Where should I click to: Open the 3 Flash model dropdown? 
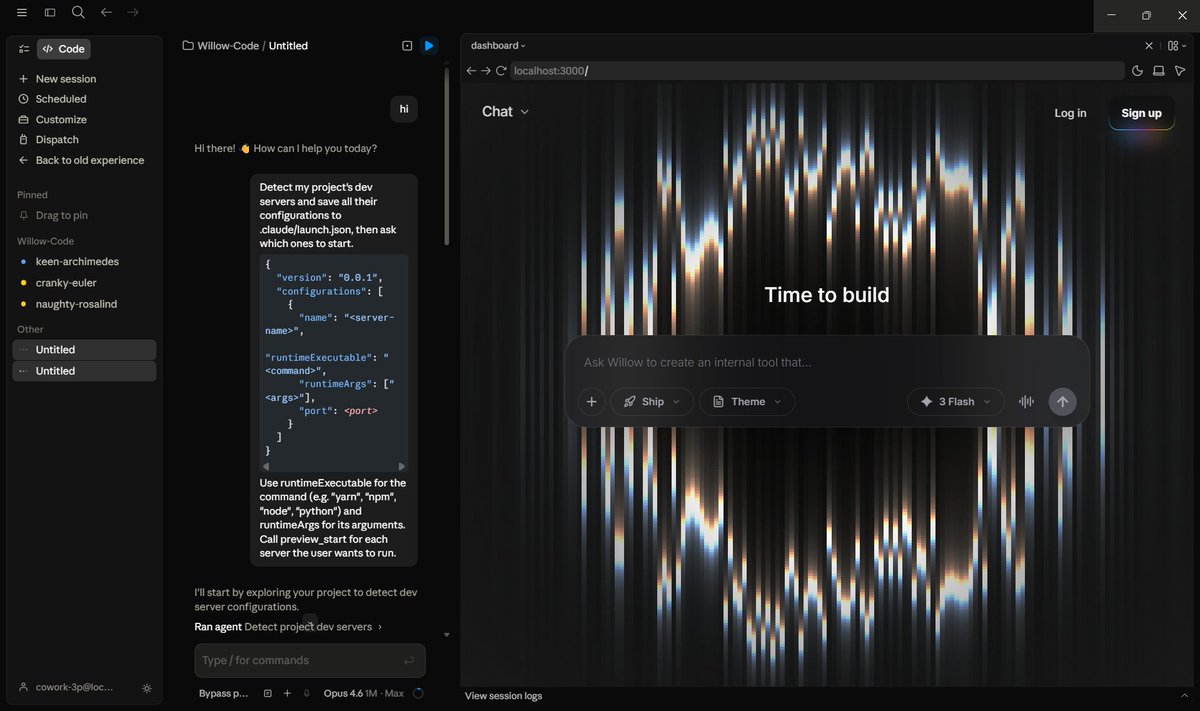click(954, 401)
